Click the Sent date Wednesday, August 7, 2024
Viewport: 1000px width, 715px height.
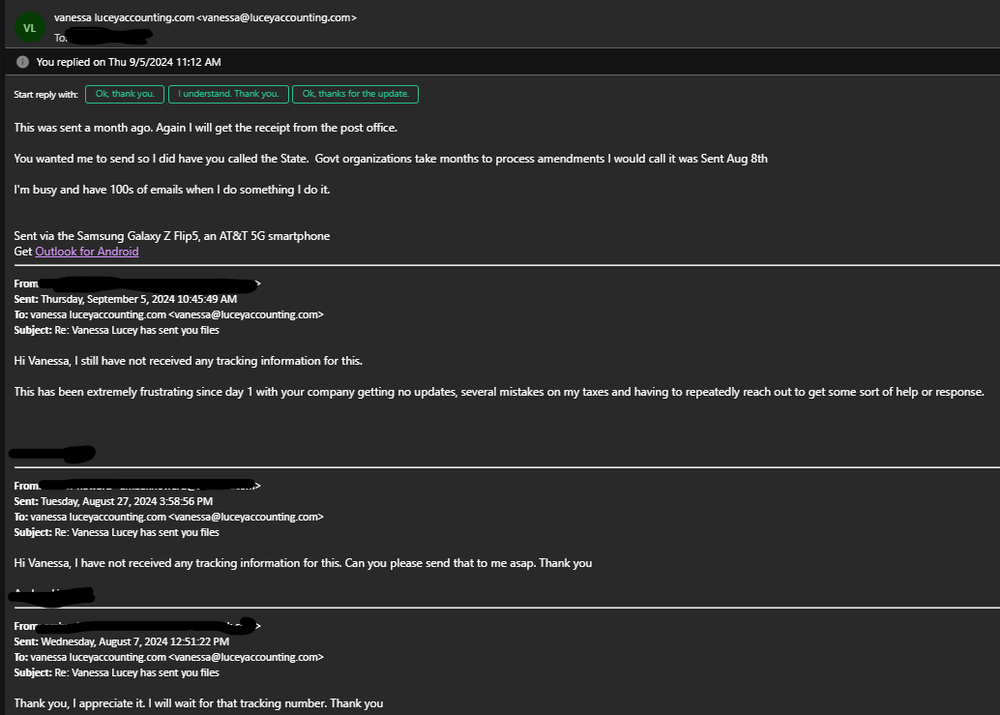point(121,641)
